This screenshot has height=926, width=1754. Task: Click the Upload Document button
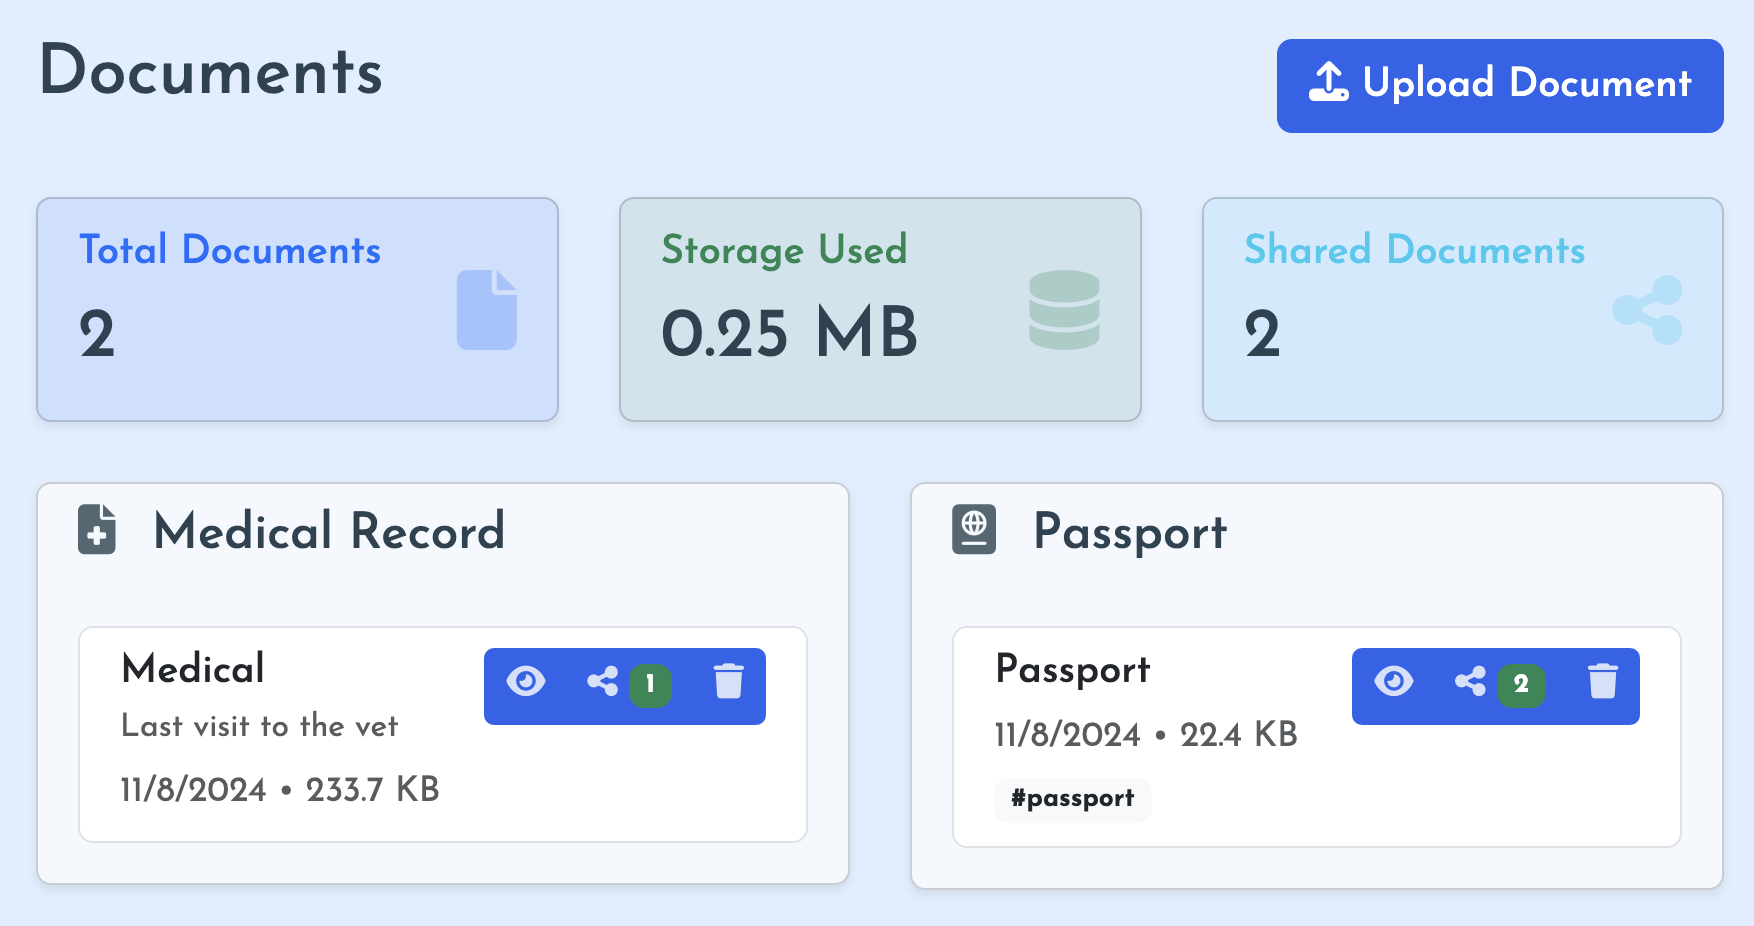pyautogui.click(x=1499, y=86)
